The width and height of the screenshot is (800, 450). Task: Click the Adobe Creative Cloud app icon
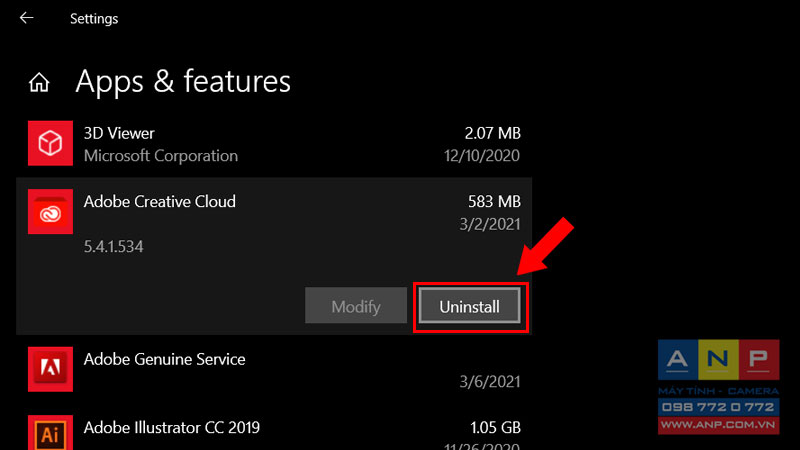(x=51, y=212)
